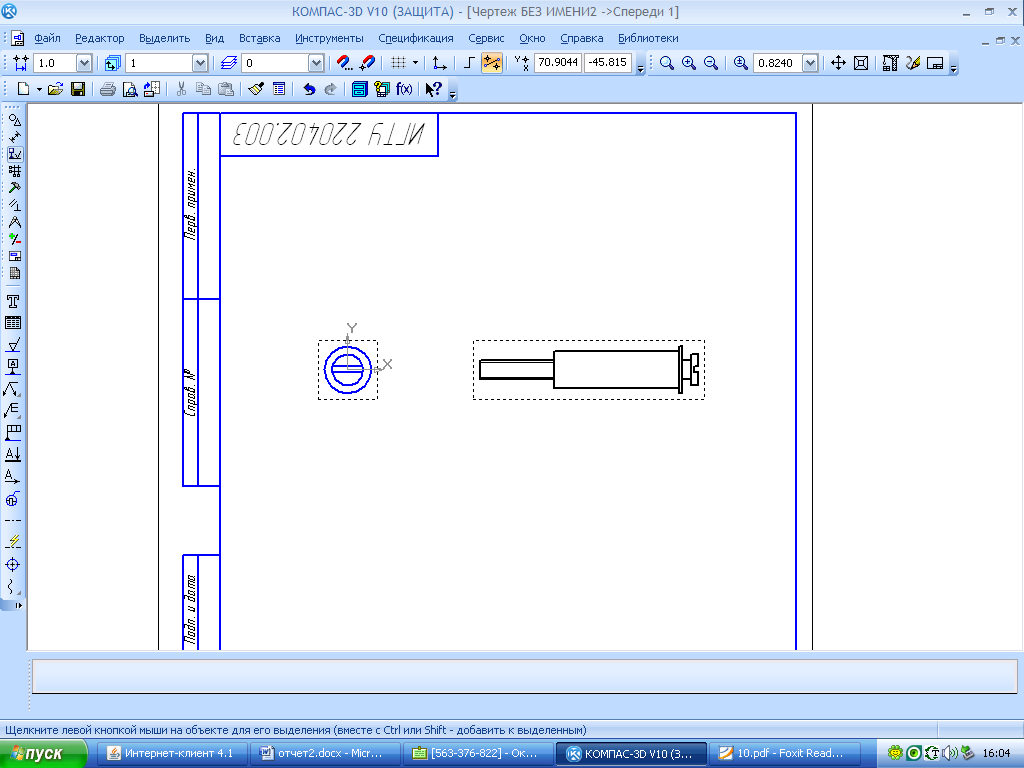This screenshot has height=768, width=1024.
Task: Click the Zoom in magnifier icon
Action: (x=688, y=63)
